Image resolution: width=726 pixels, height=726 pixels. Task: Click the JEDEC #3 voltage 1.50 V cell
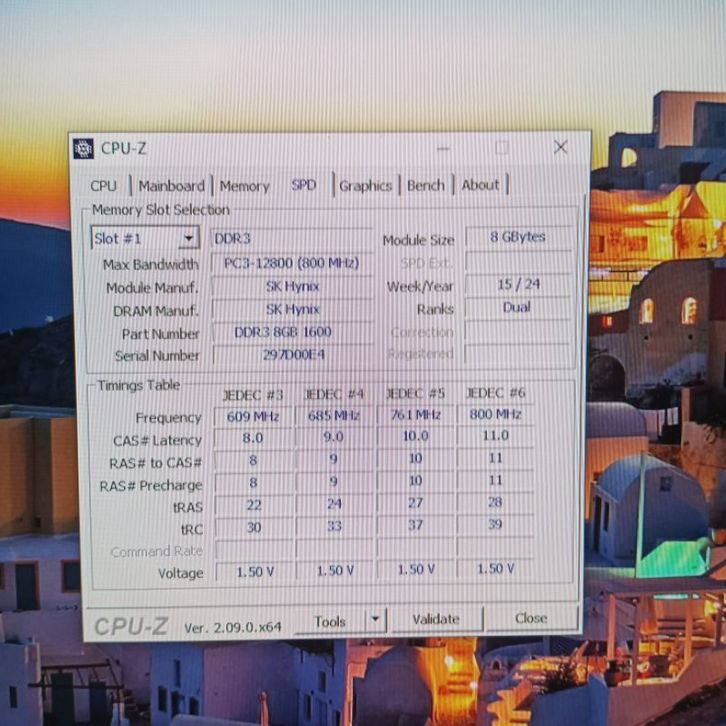255,572
